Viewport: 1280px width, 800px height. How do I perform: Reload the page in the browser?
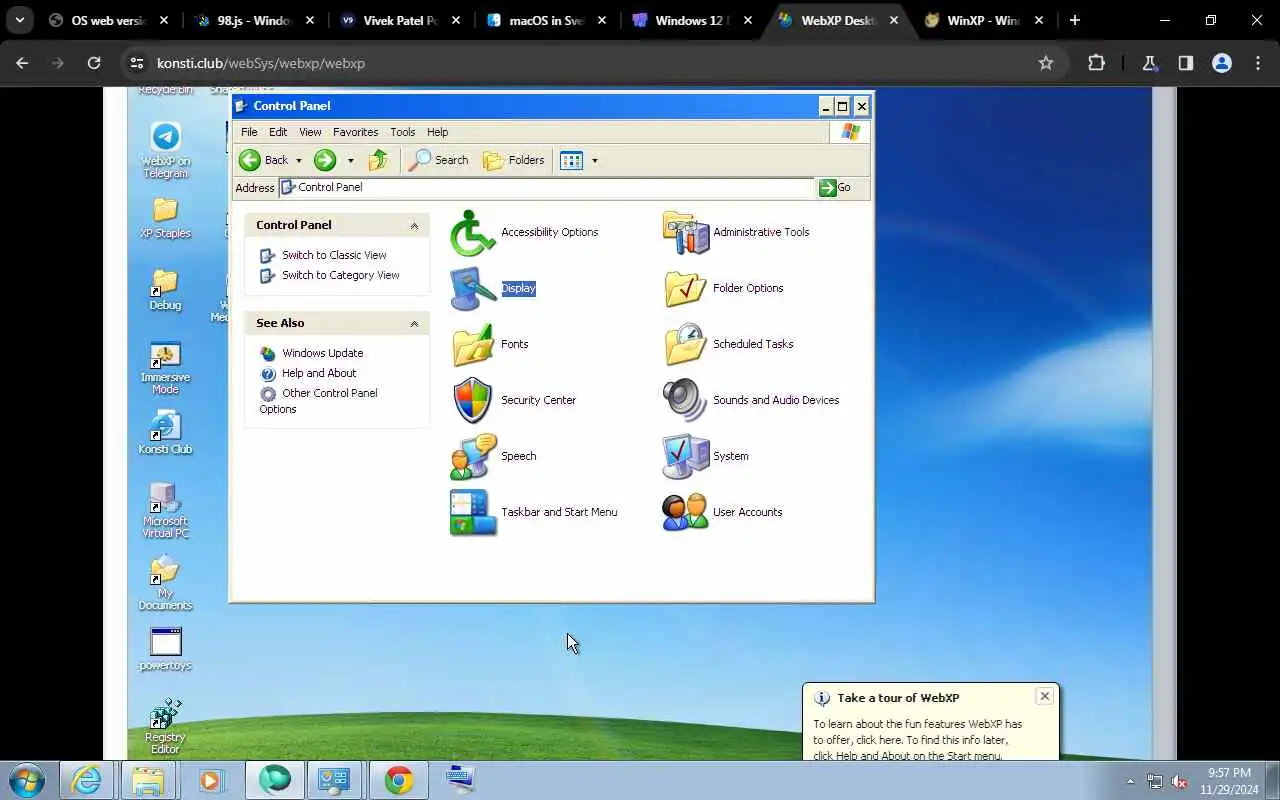click(94, 63)
